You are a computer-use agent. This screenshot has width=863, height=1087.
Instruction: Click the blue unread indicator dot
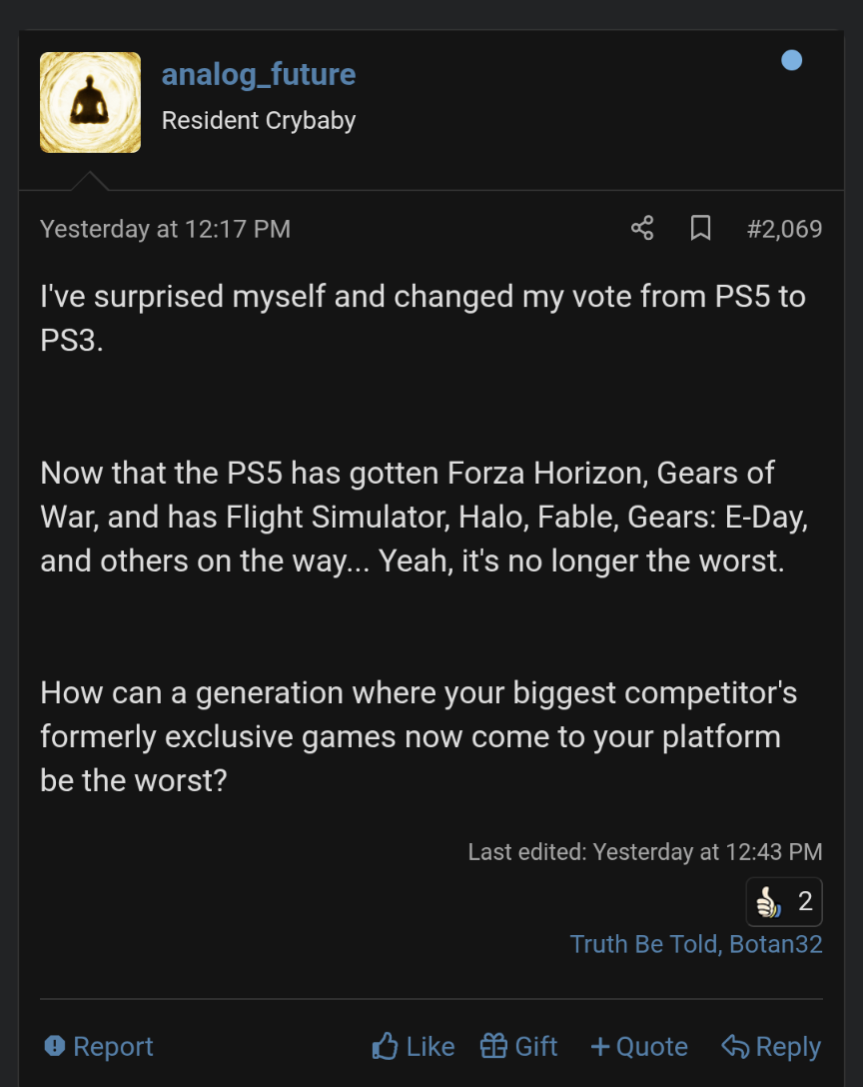[791, 61]
